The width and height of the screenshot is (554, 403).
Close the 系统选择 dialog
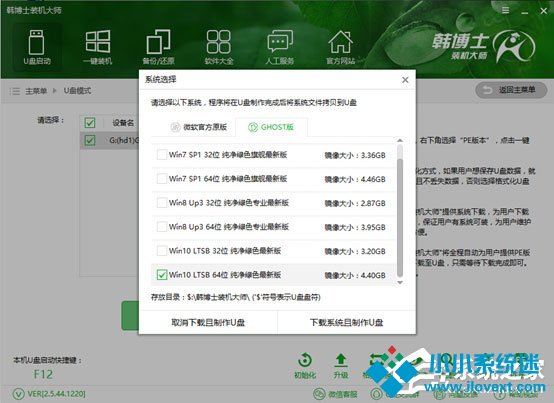405,80
